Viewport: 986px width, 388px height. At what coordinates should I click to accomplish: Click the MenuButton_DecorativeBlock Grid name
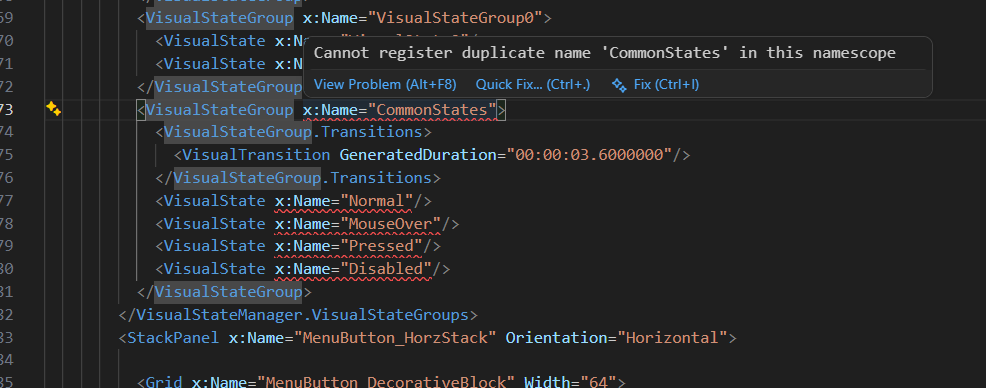385,382
